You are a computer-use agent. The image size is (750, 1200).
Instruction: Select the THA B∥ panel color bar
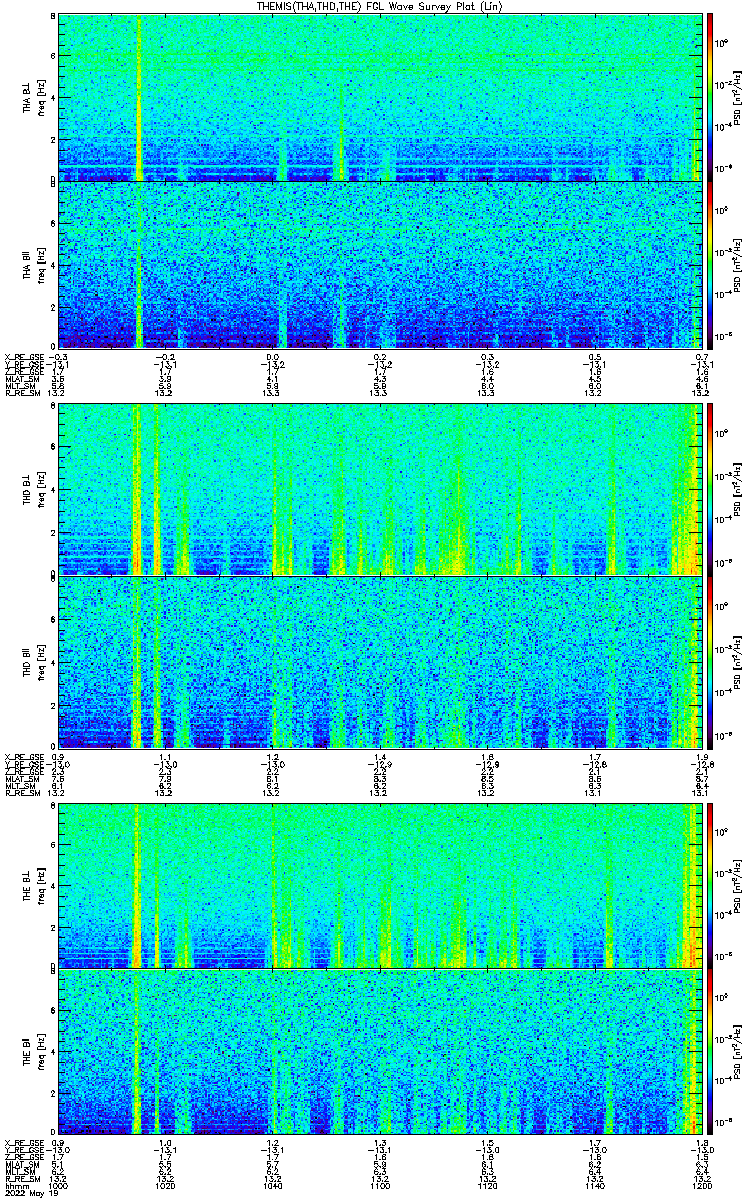pos(710,265)
